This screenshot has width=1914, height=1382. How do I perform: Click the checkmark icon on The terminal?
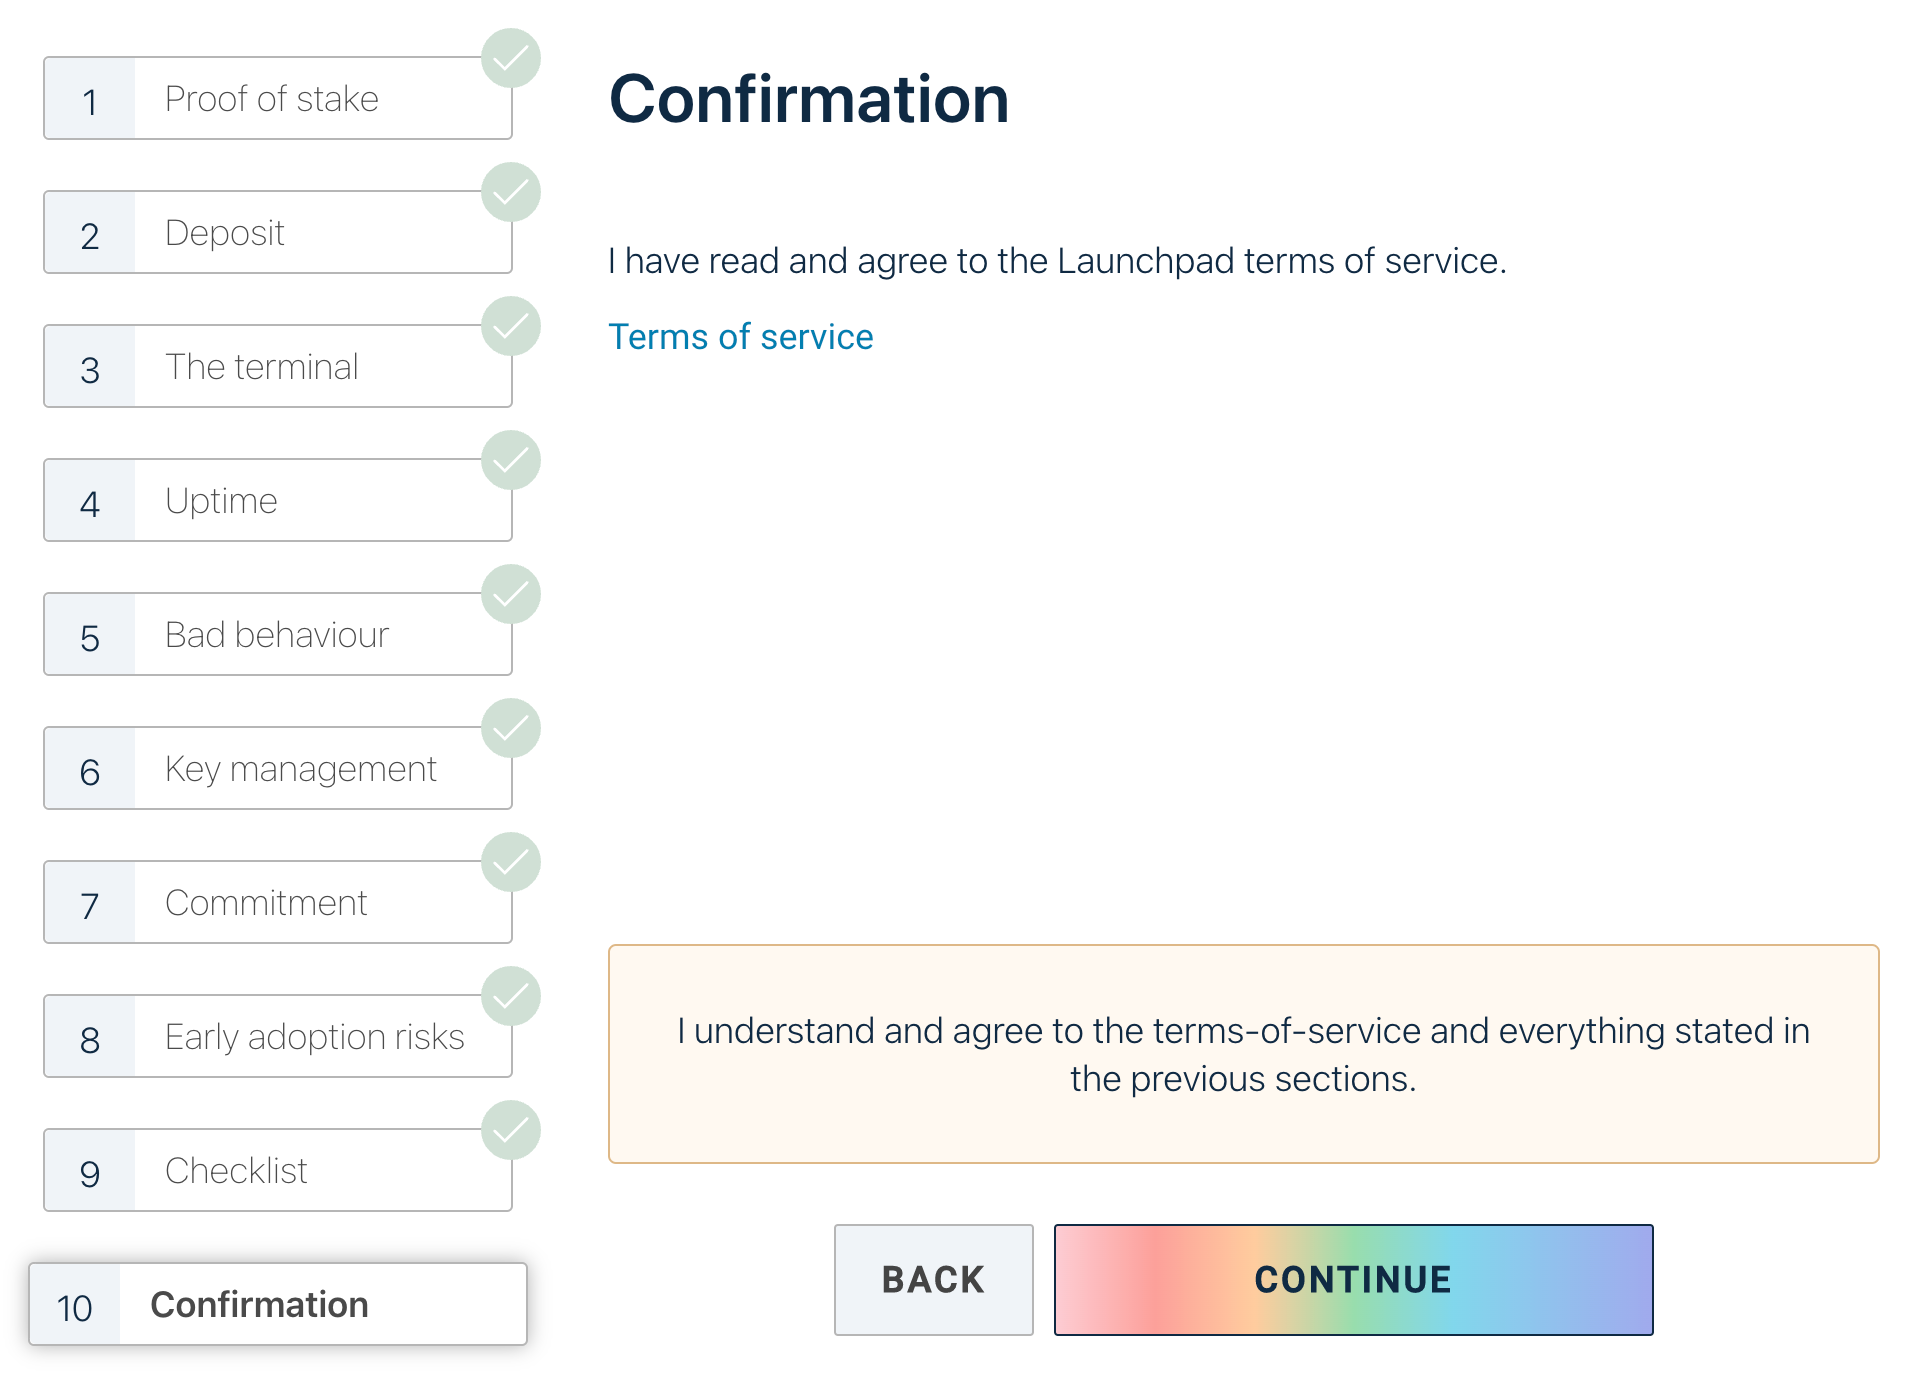click(x=511, y=326)
